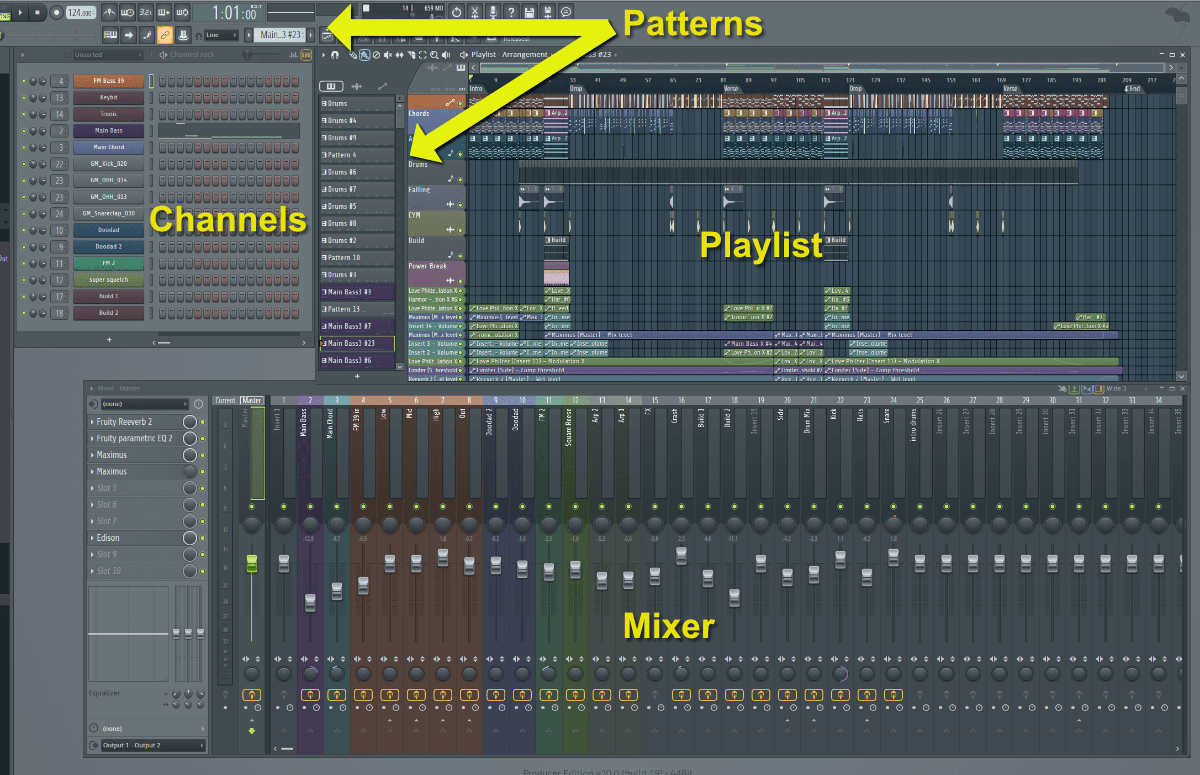Image resolution: width=1200 pixels, height=775 pixels.
Task: Open the Output 1 - Output 2 routing dropdown
Action: point(145,745)
